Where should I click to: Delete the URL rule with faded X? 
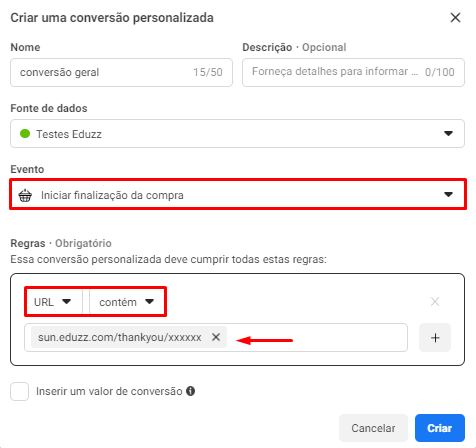[435, 302]
